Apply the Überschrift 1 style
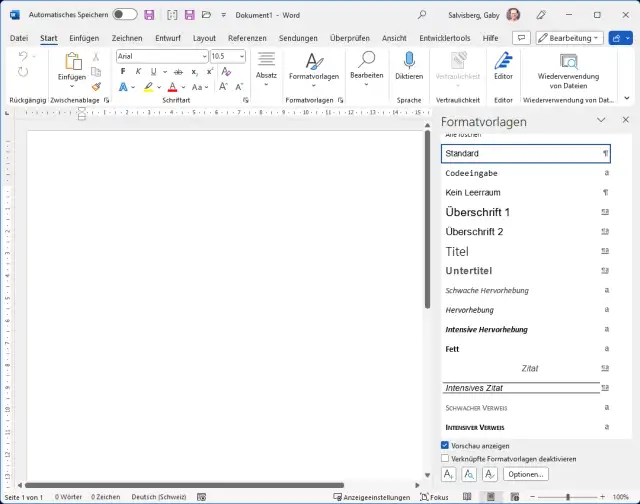Screen dimensions: 640x504 [478, 212]
